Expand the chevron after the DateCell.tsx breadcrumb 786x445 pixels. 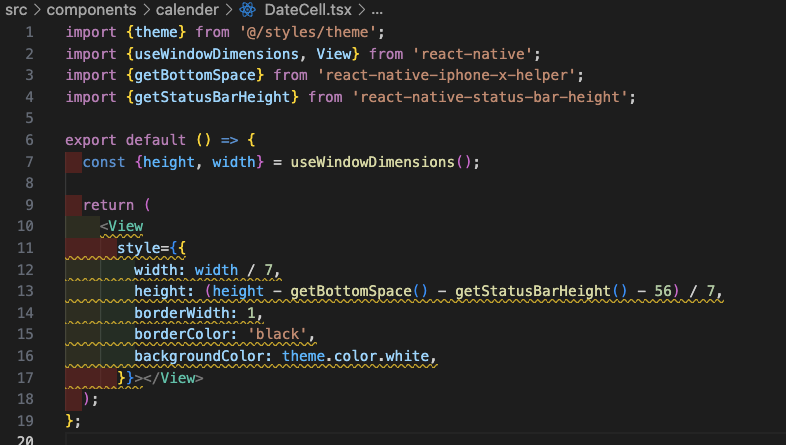(x=361, y=10)
